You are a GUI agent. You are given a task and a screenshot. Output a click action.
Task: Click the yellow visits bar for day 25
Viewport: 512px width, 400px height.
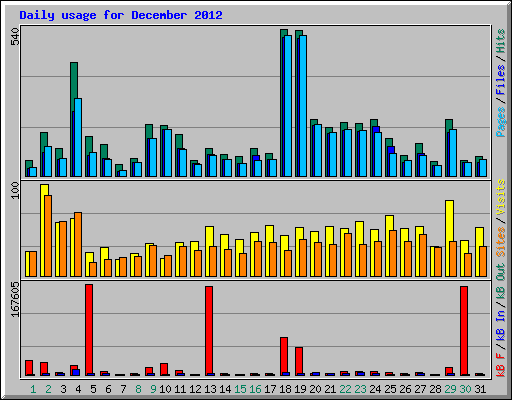click(389, 223)
